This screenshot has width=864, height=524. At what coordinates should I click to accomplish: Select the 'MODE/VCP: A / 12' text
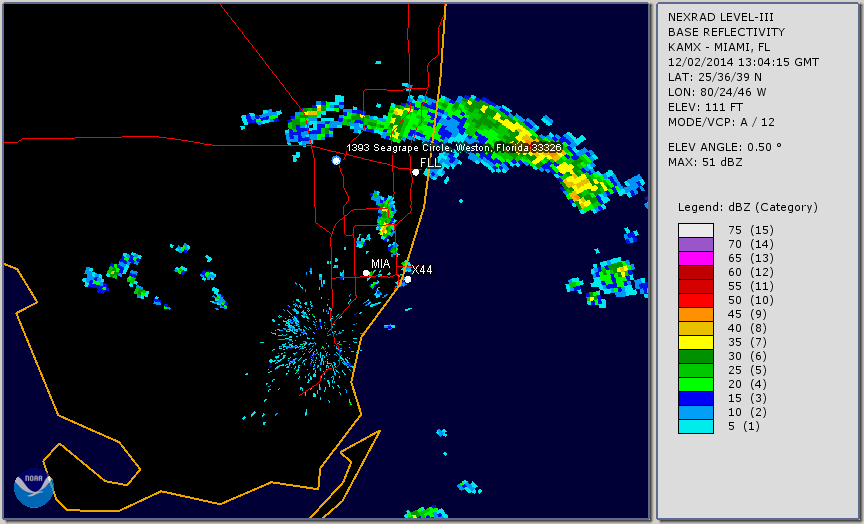(x=721, y=122)
